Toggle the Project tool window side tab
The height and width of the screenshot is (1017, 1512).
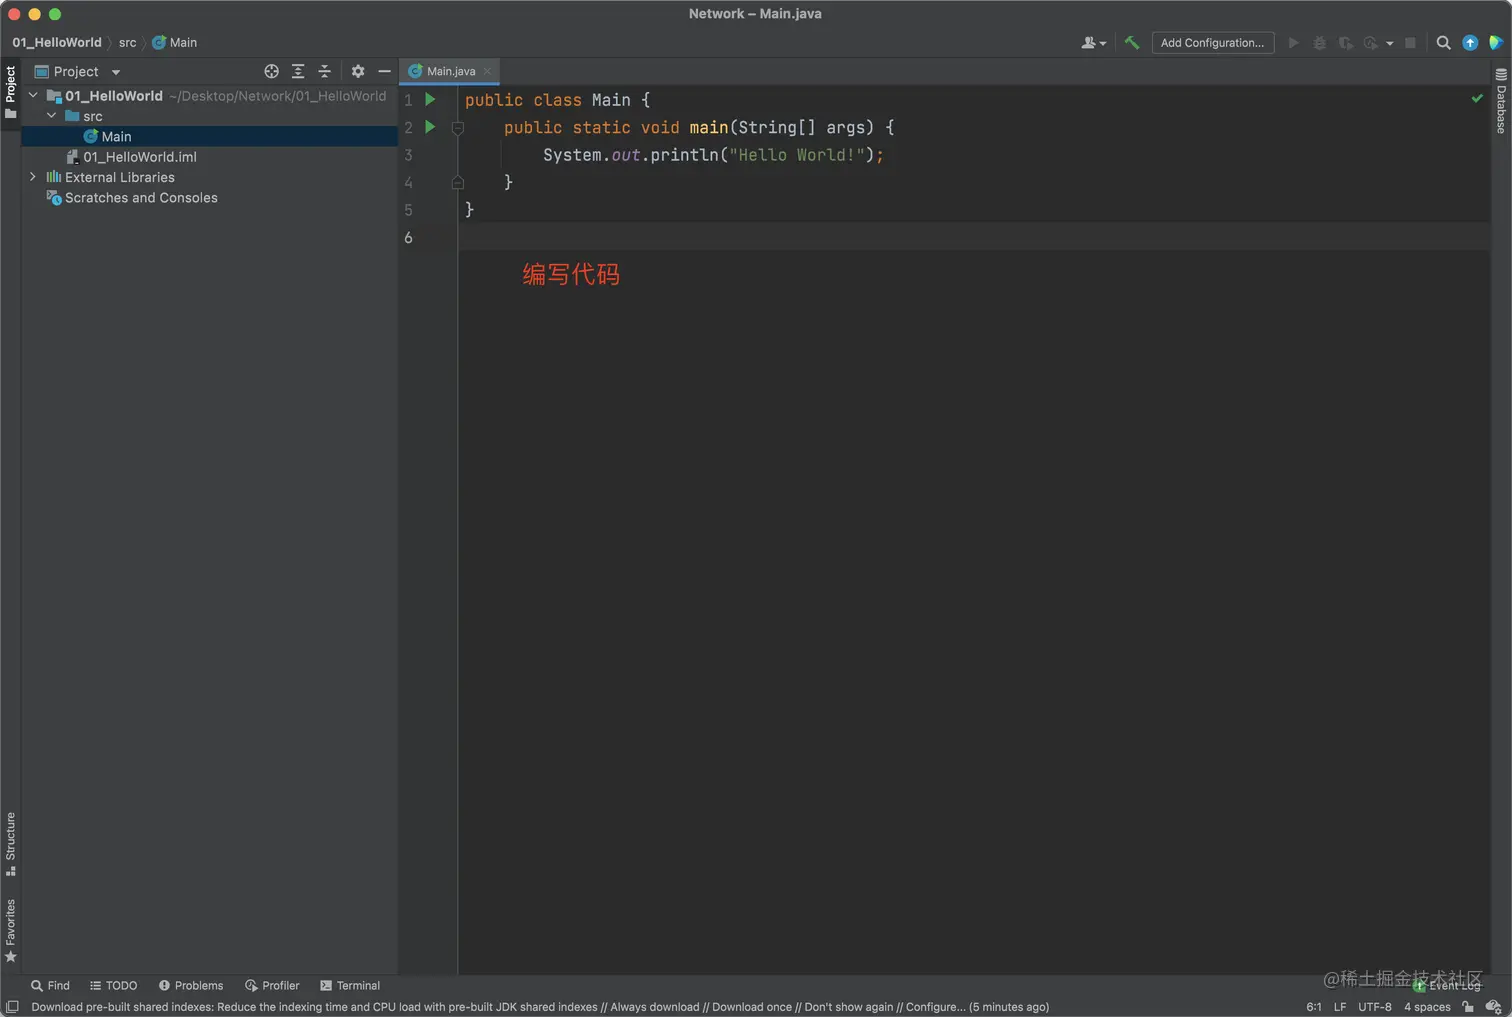pos(11,92)
